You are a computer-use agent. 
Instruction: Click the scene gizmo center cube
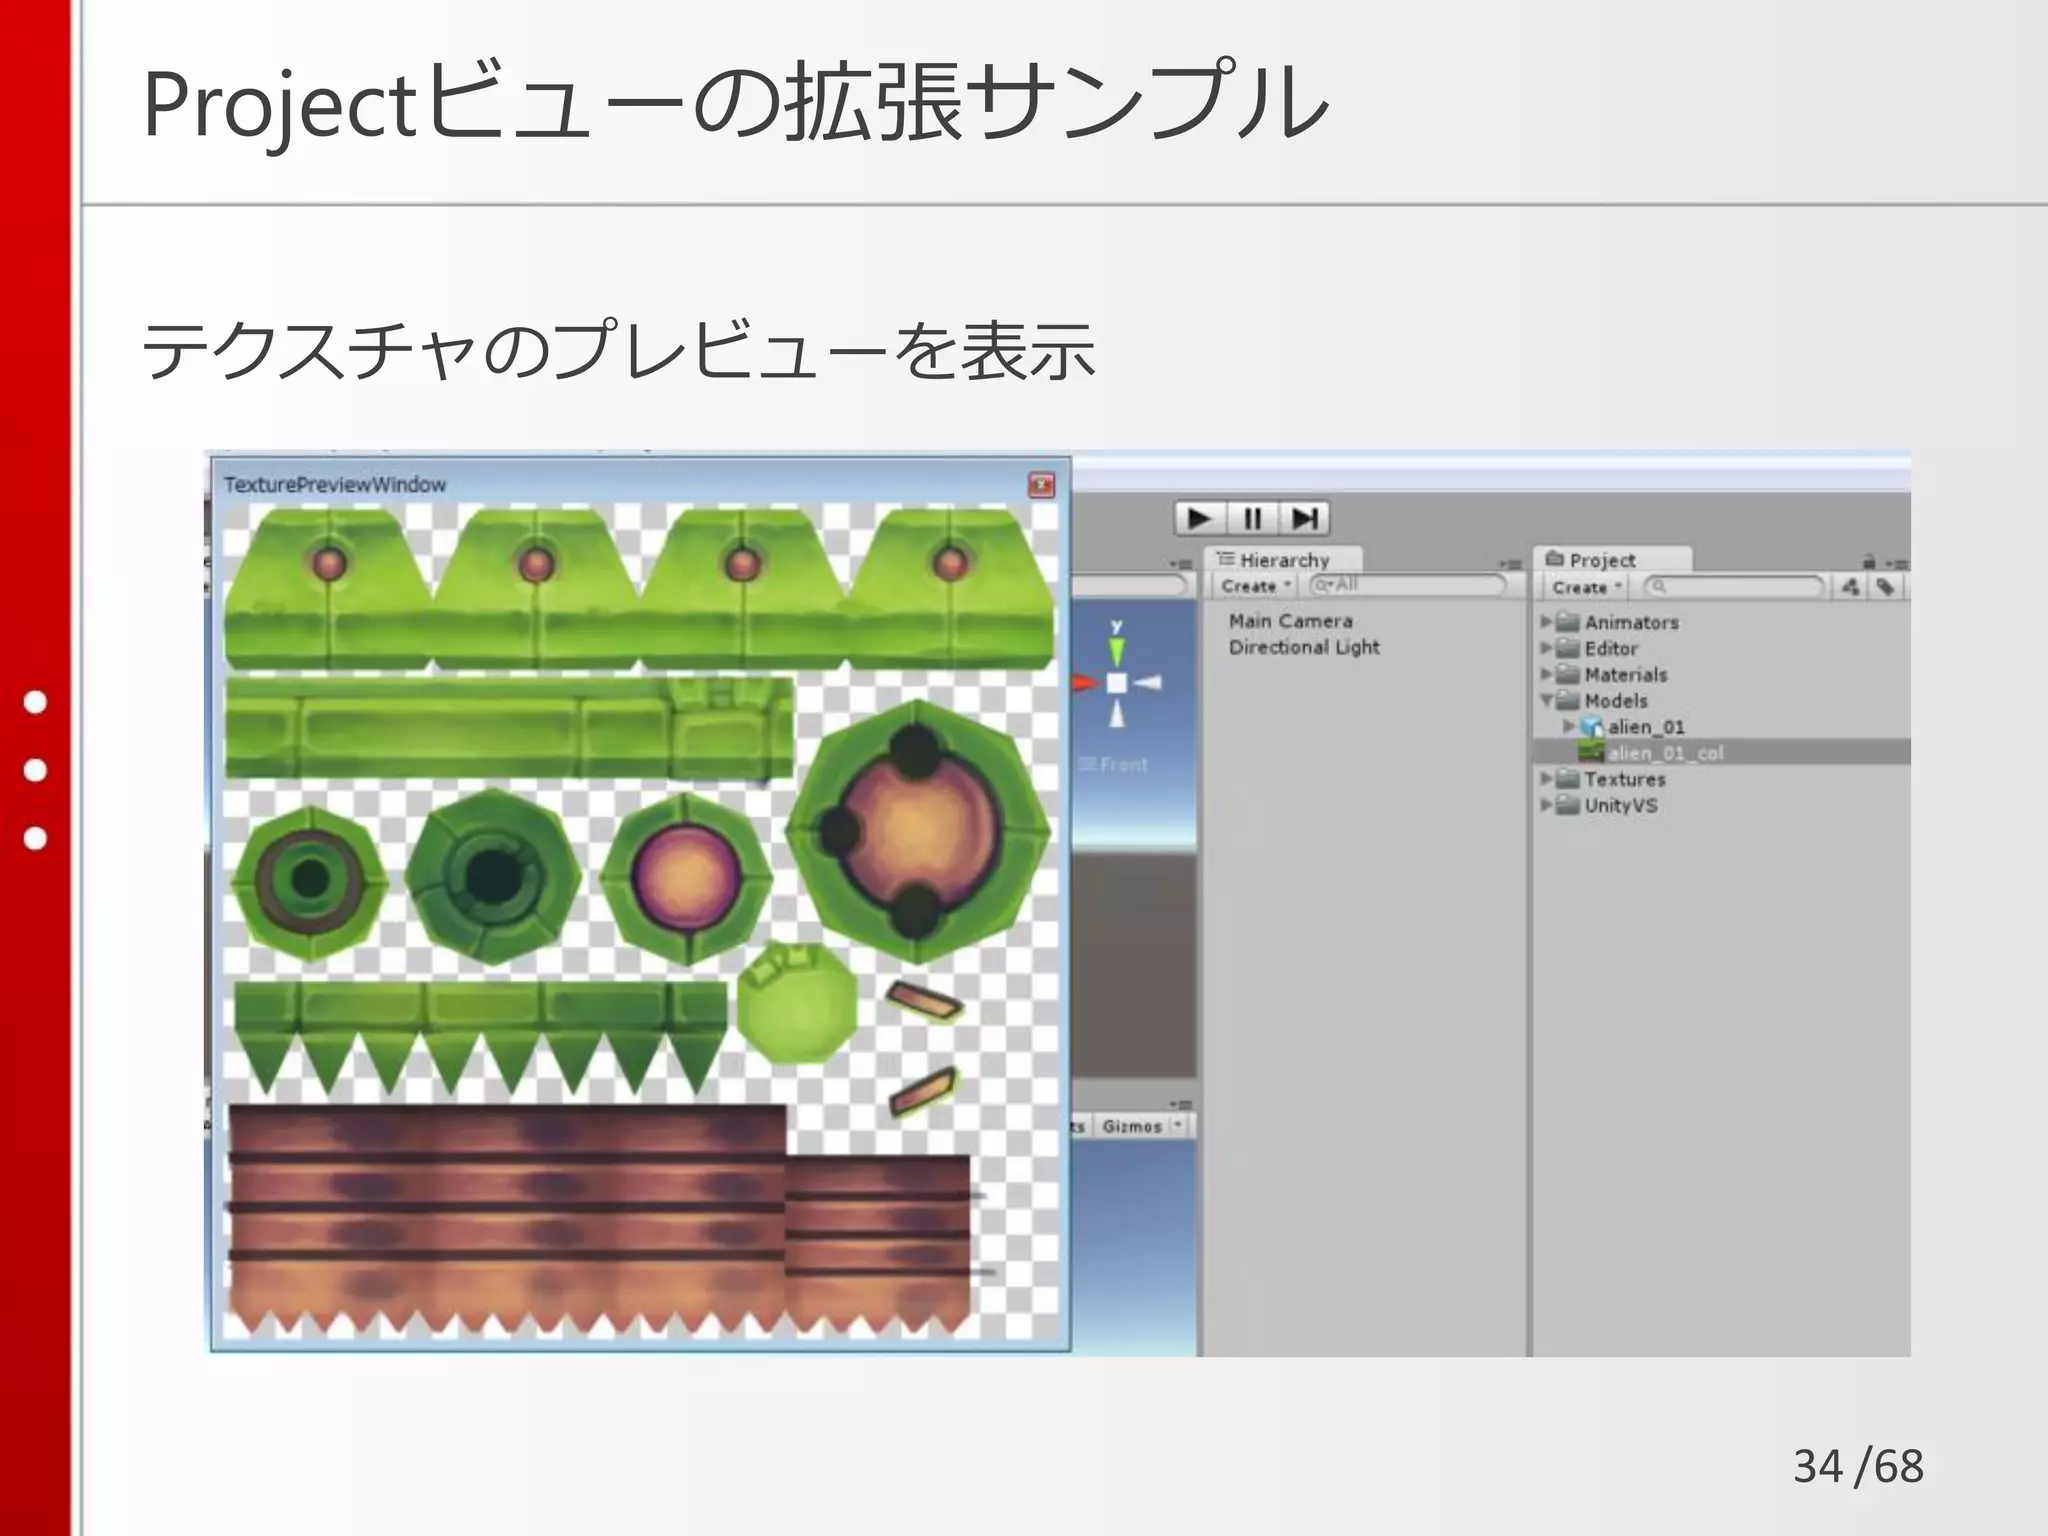point(1117,683)
